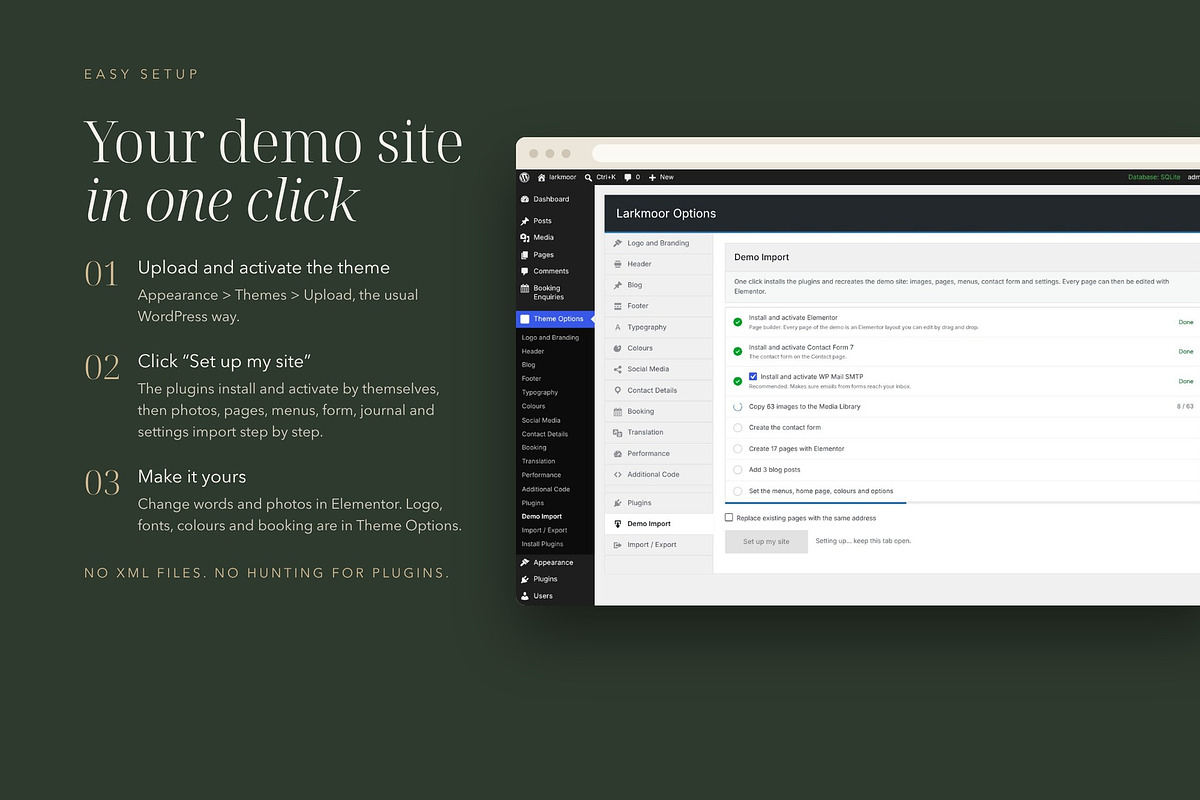Select the Logo and Branding options tab
The width and height of the screenshot is (1200, 800).
(x=659, y=243)
